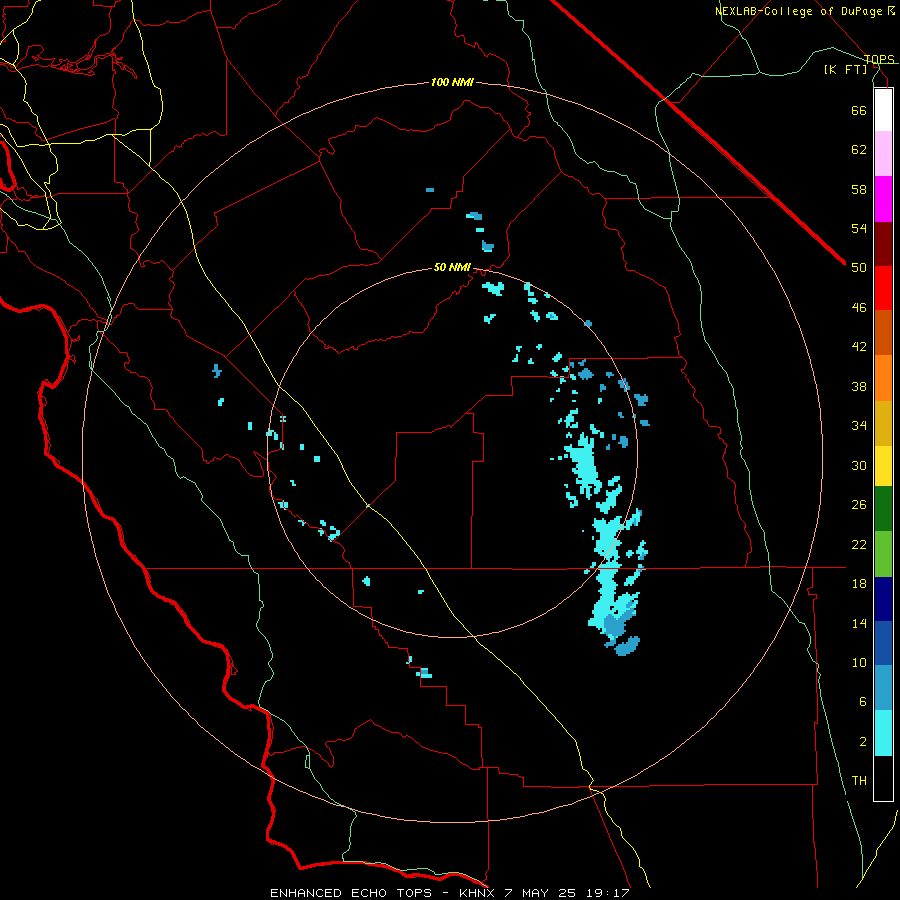Click the yellow 30 kft legend swatch
This screenshot has width=900, height=900.
883,466
